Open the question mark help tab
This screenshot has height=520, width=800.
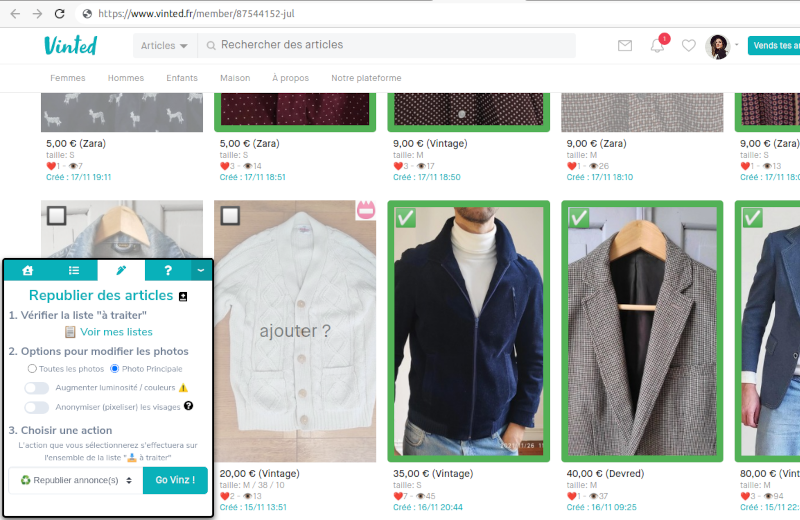pos(168,270)
